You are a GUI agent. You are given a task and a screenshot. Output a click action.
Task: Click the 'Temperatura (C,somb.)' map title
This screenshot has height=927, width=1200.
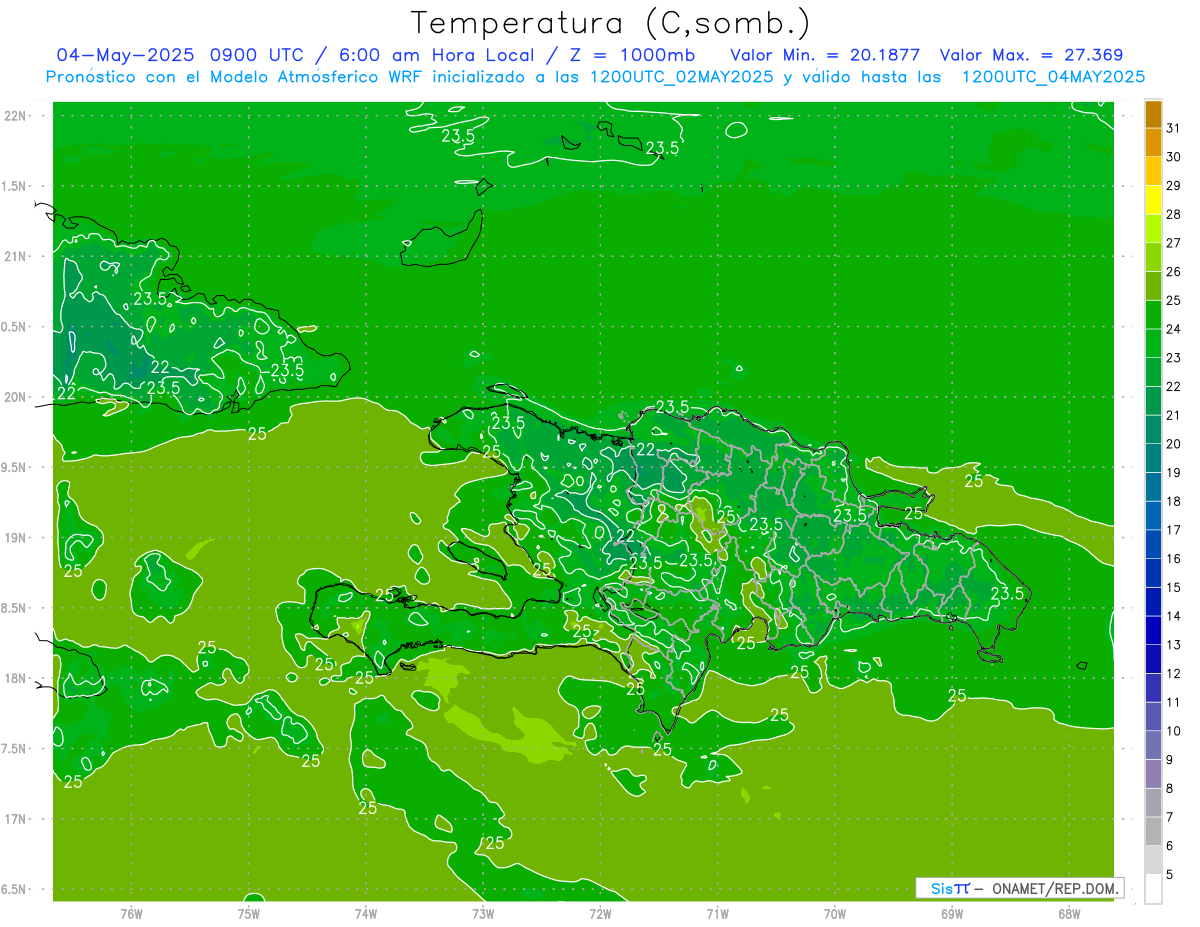610,23
